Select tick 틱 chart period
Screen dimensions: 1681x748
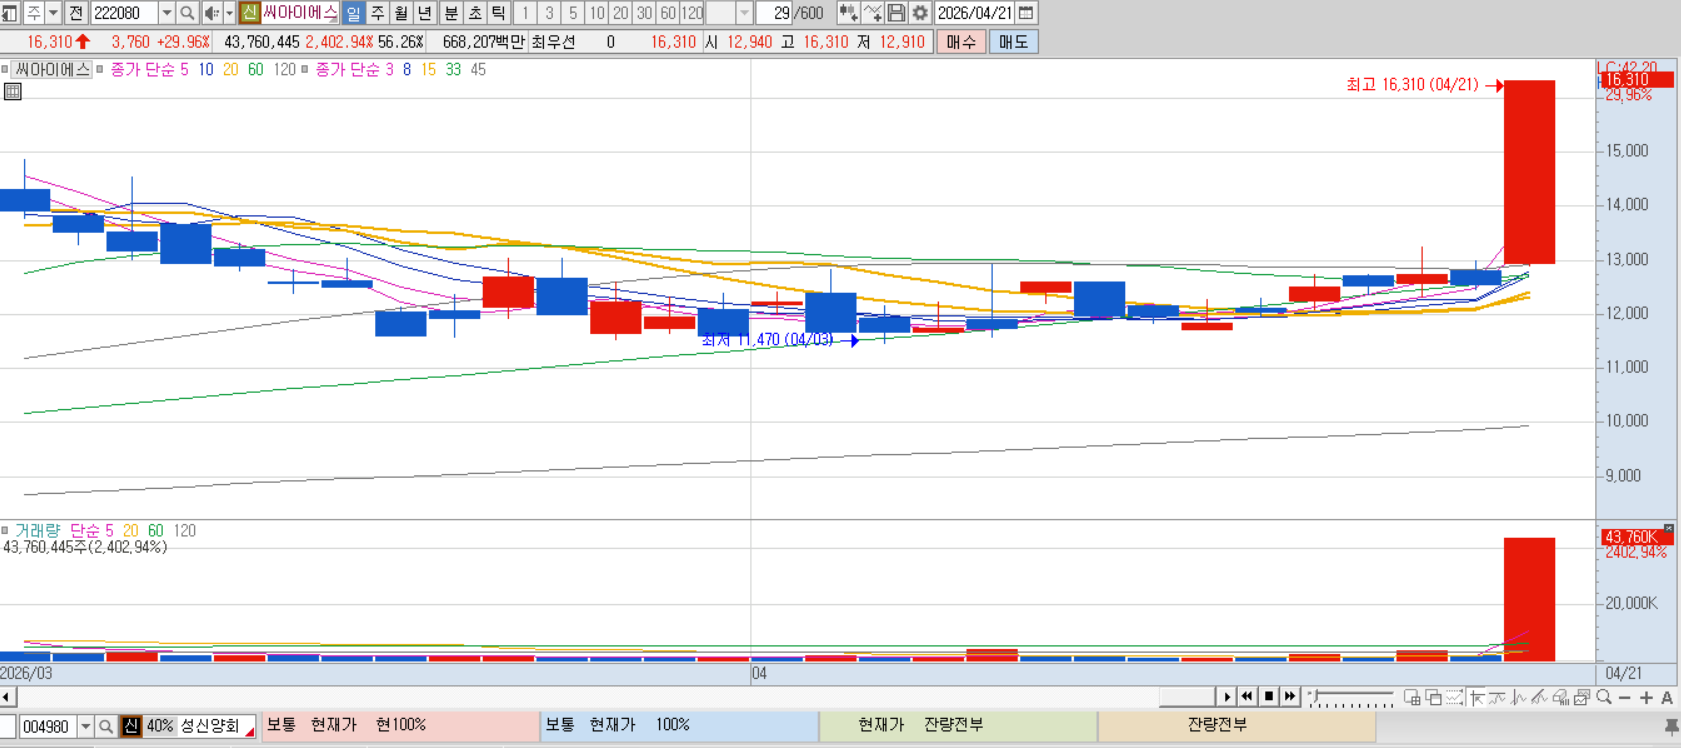pos(498,13)
